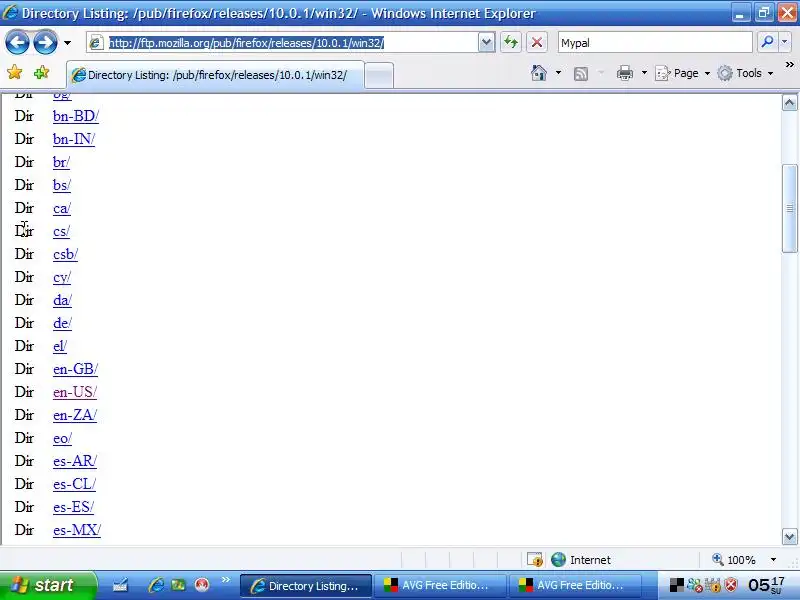Expand Print options dropdown arrow
This screenshot has width=800, height=600.
(x=644, y=73)
